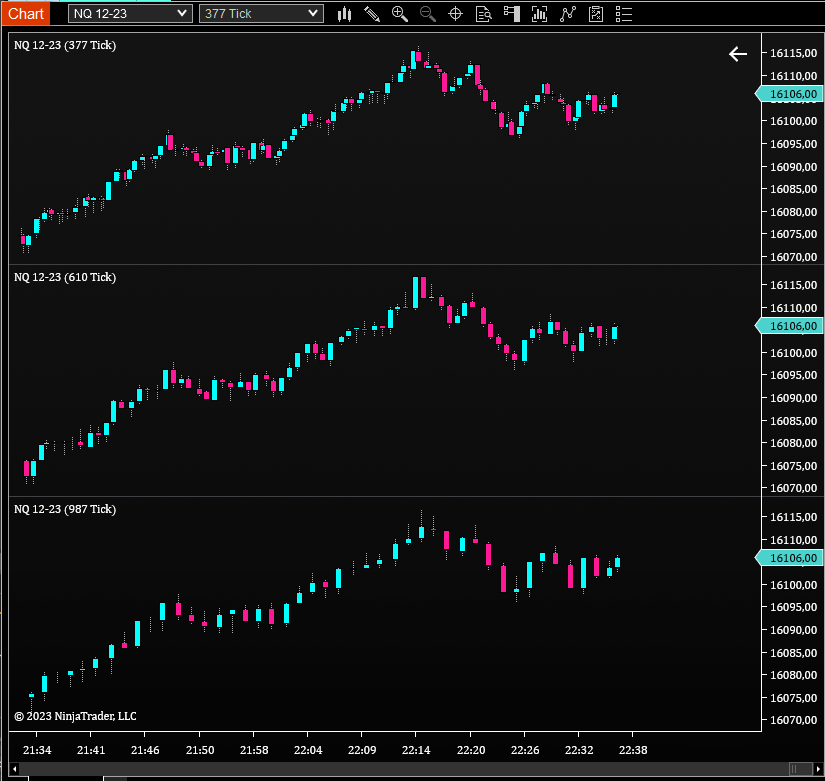Click the NQ 12-23 (987 Tick) panel label
Viewport: 825px width, 781px height.
(65, 509)
